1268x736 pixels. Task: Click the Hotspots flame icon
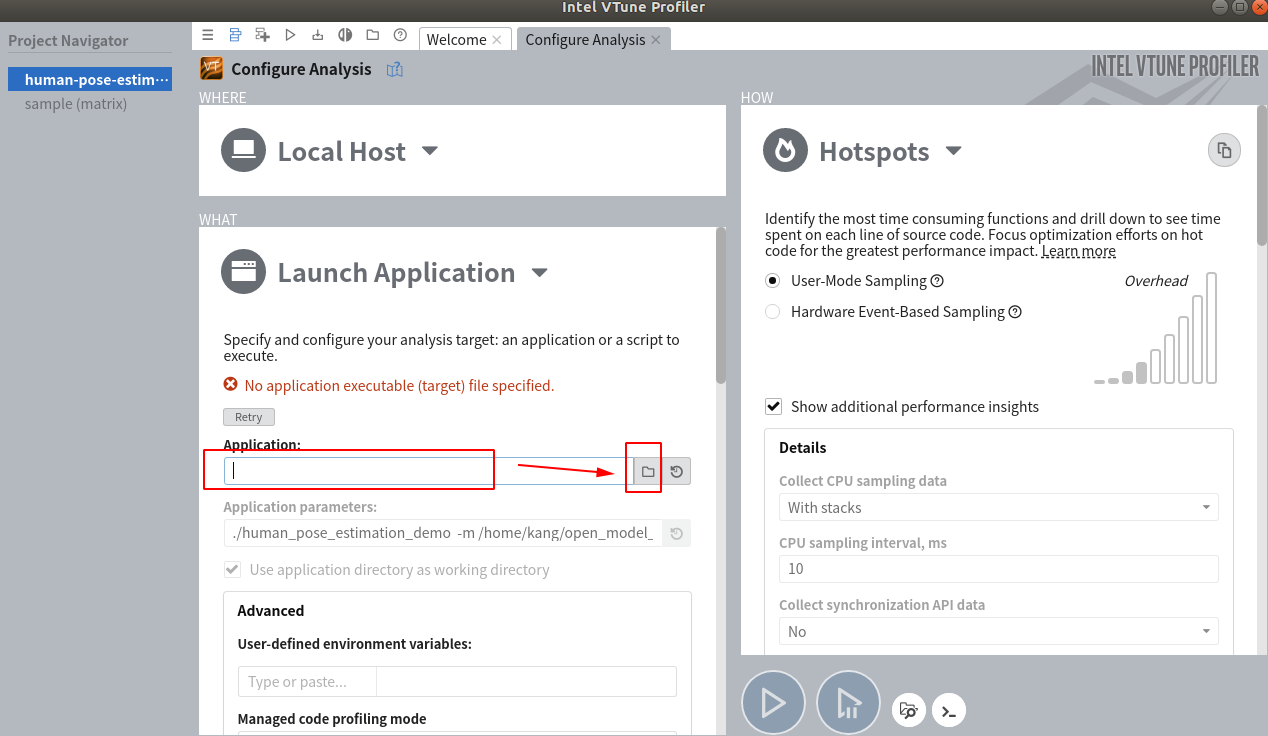click(x=786, y=151)
